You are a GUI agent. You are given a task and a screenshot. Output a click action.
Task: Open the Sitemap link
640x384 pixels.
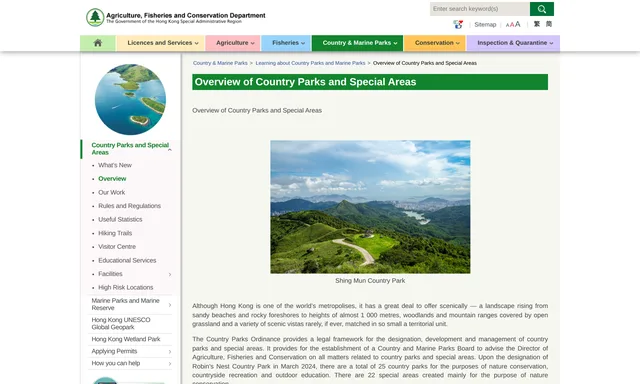tap(485, 24)
